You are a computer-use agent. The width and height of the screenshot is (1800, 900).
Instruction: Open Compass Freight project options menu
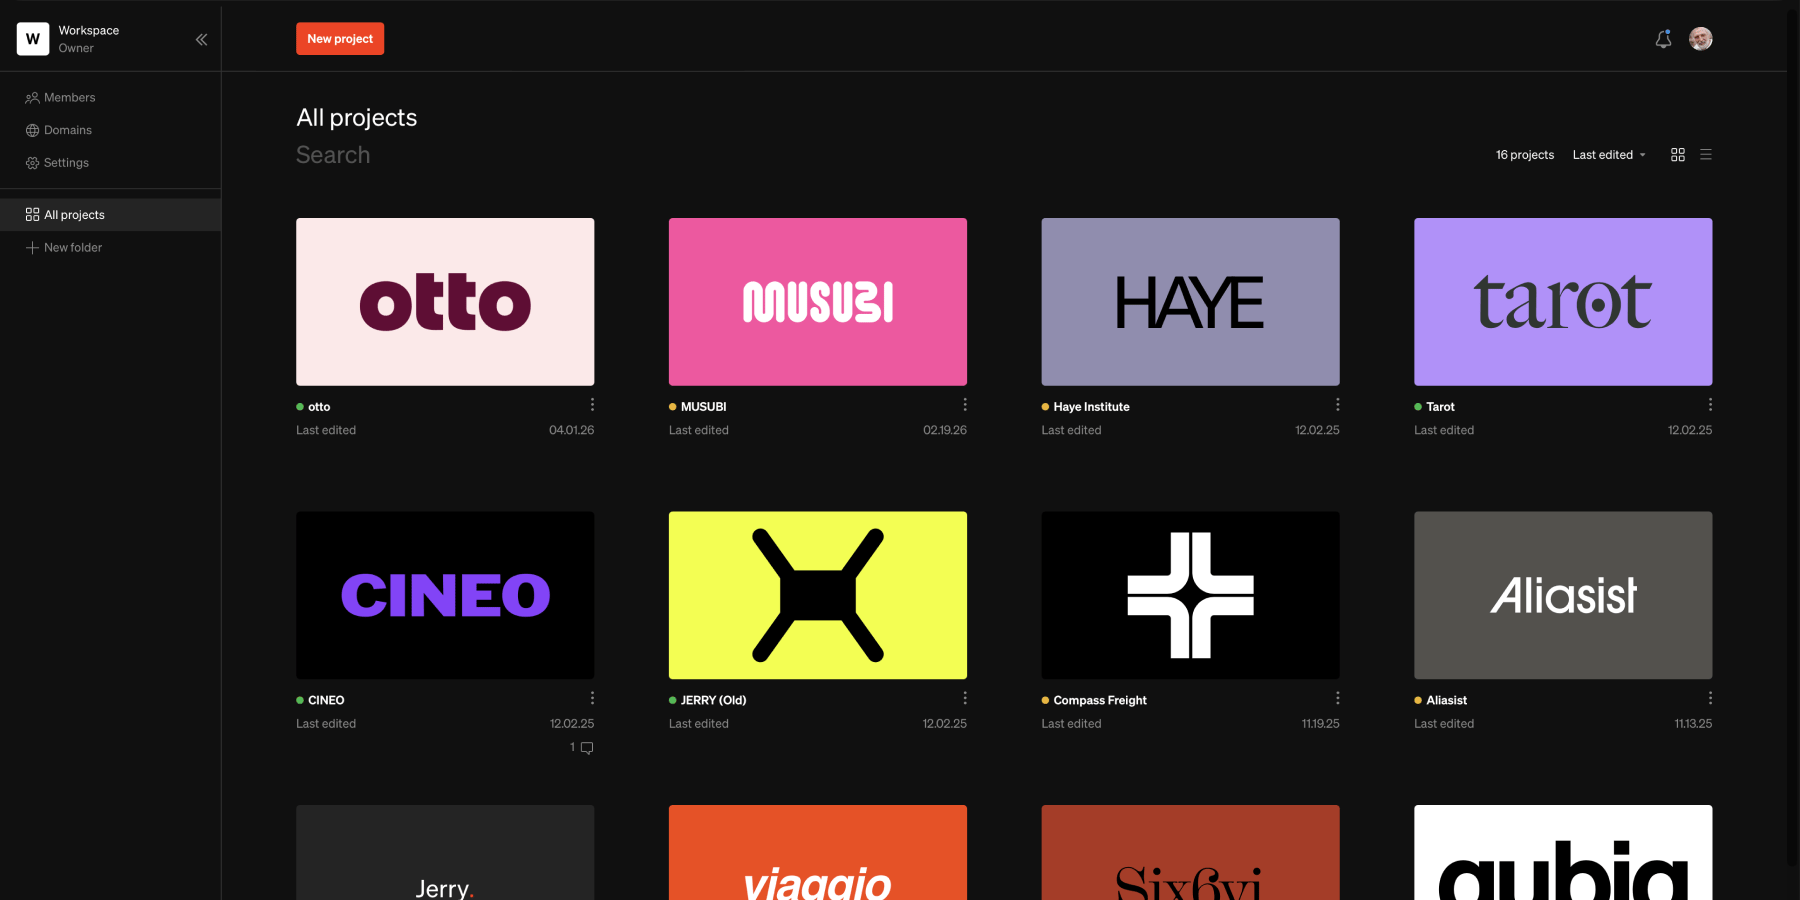tap(1338, 698)
